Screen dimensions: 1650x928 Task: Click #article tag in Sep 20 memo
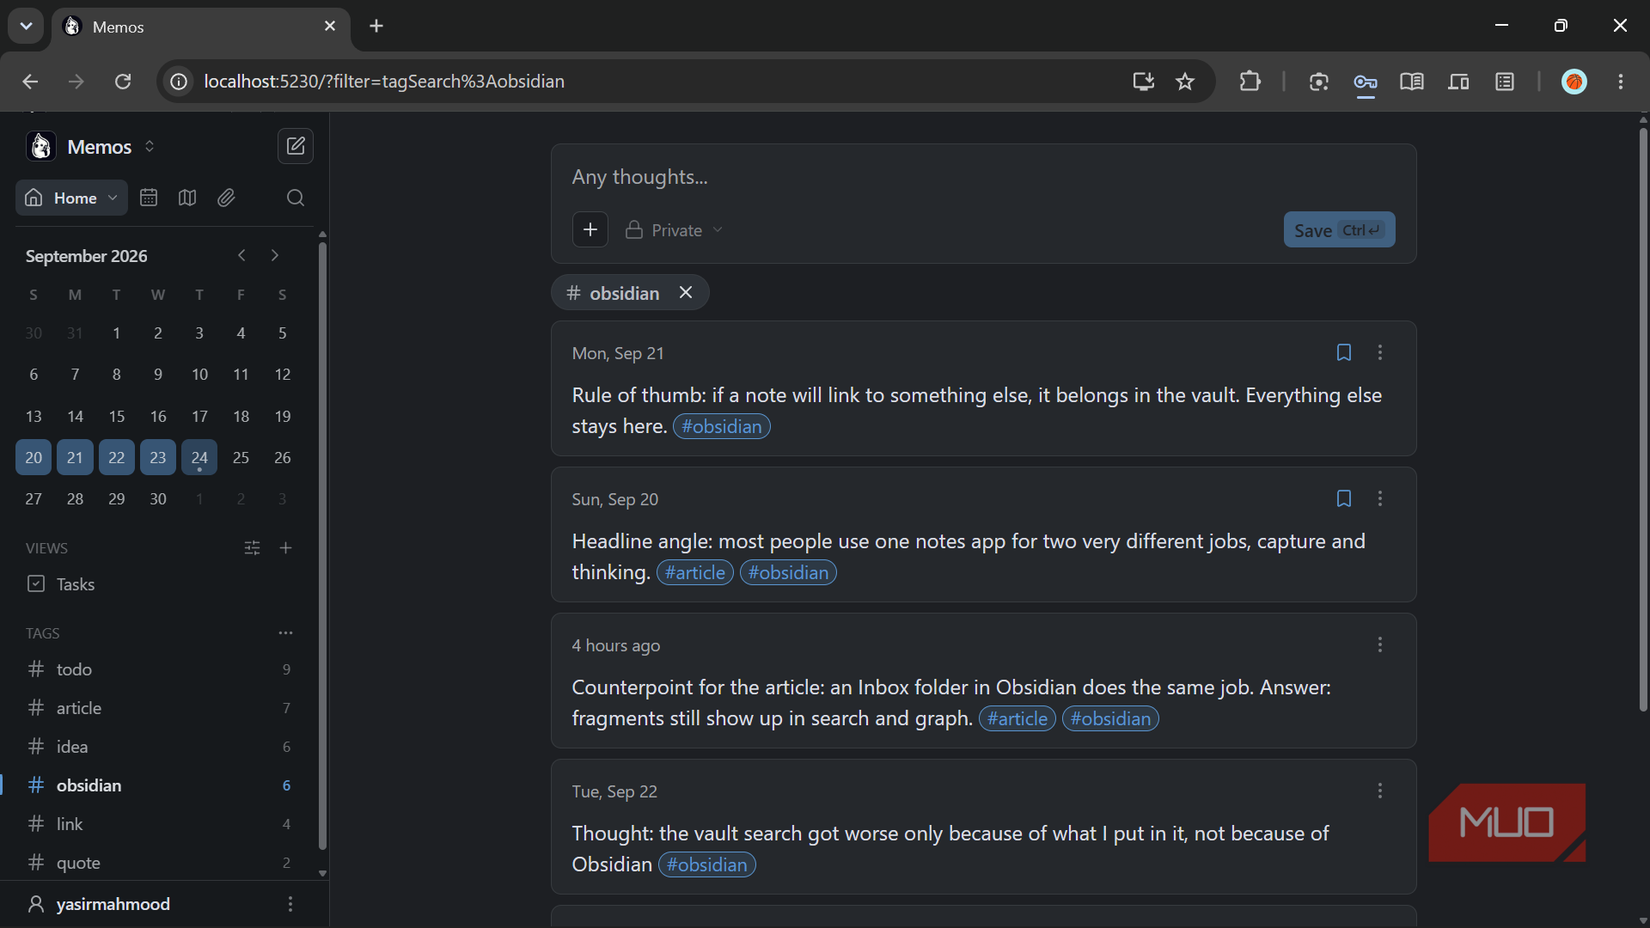click(x=695, y=572)
